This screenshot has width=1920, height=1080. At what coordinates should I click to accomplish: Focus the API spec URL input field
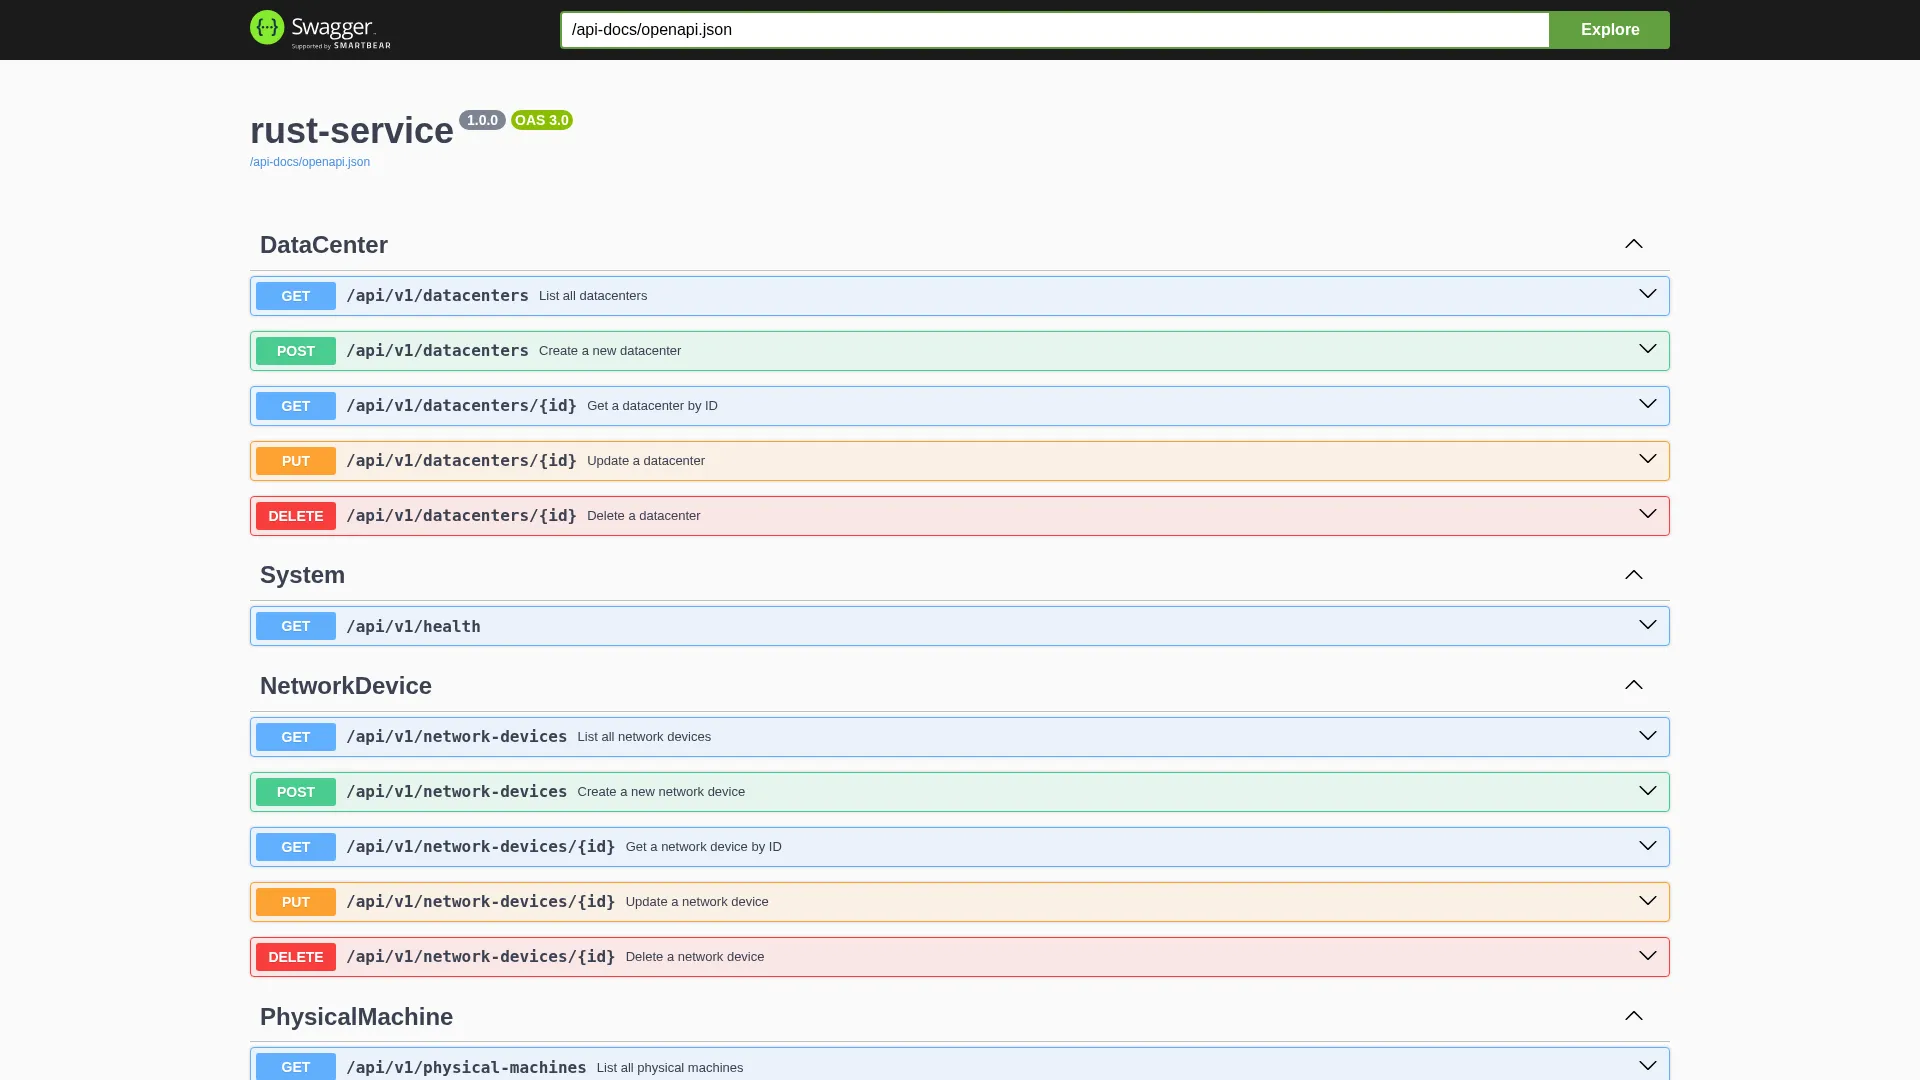tap(1055, 30)
